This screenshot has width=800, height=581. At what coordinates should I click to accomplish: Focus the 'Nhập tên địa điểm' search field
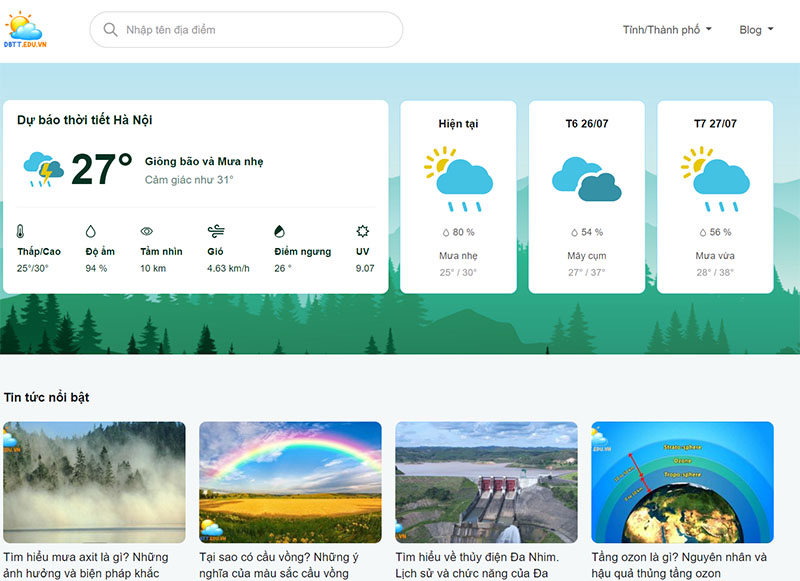pyautogui.click(x=246, y=30)
